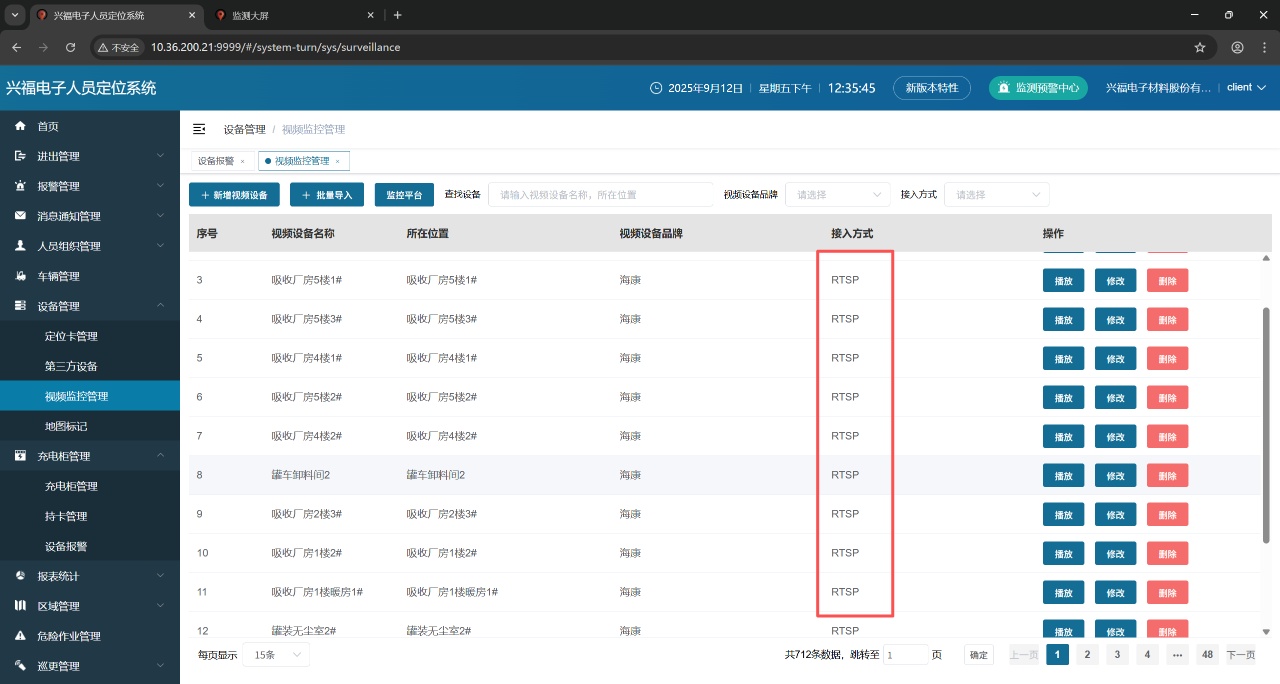This screenshot has height=684, width=1280.
Task: Click the 新增视频设备 button
Action: [234, 195]
